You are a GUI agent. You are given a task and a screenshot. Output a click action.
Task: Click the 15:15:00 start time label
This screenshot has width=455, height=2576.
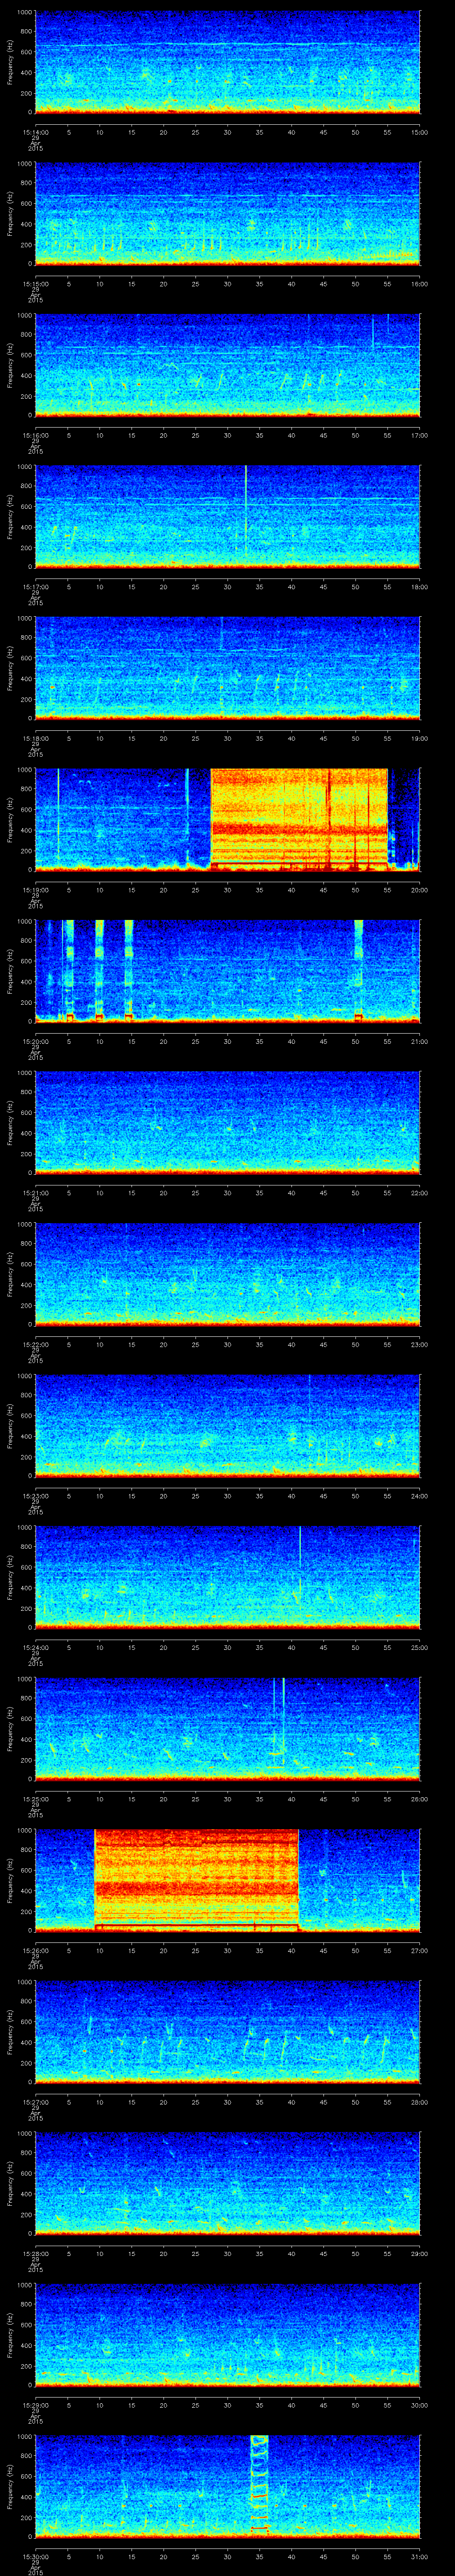[35, 284]
